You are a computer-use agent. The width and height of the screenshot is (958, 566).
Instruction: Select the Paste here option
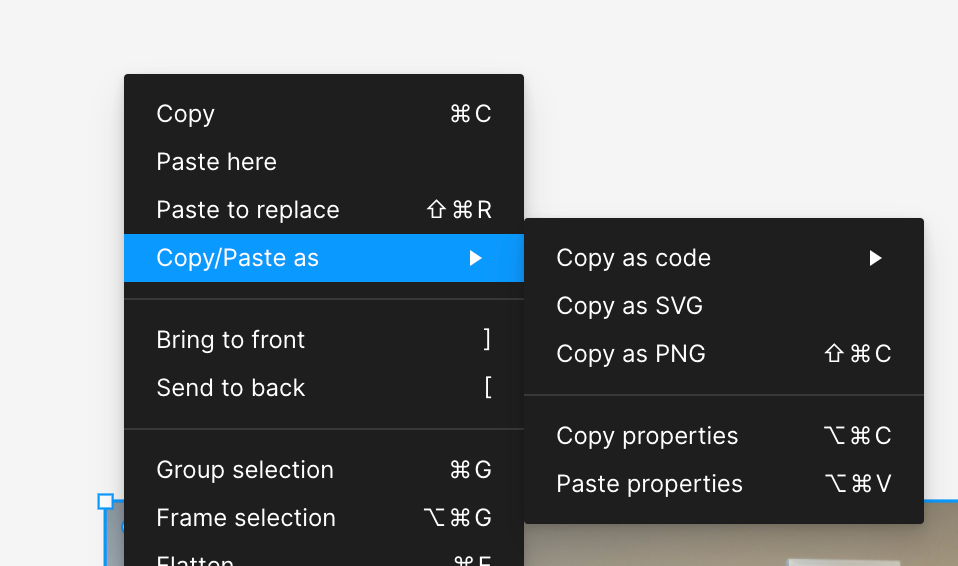(x=216, y=162)
